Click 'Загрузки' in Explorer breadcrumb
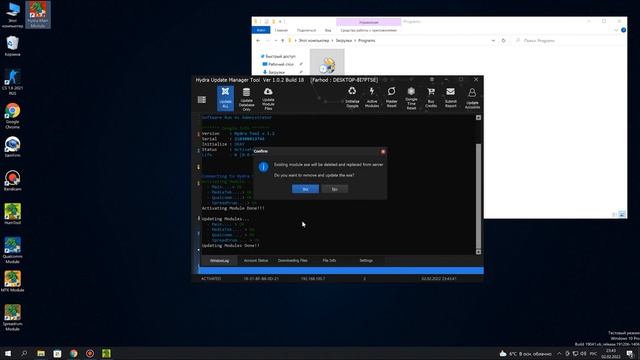 [344, 40]
